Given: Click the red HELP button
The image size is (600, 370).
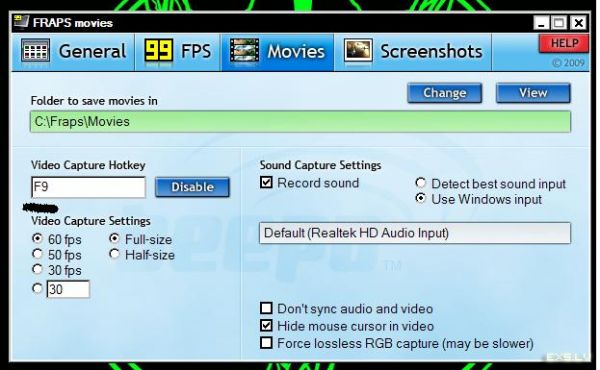Looking at the screenshot, I should click(564, 43).
